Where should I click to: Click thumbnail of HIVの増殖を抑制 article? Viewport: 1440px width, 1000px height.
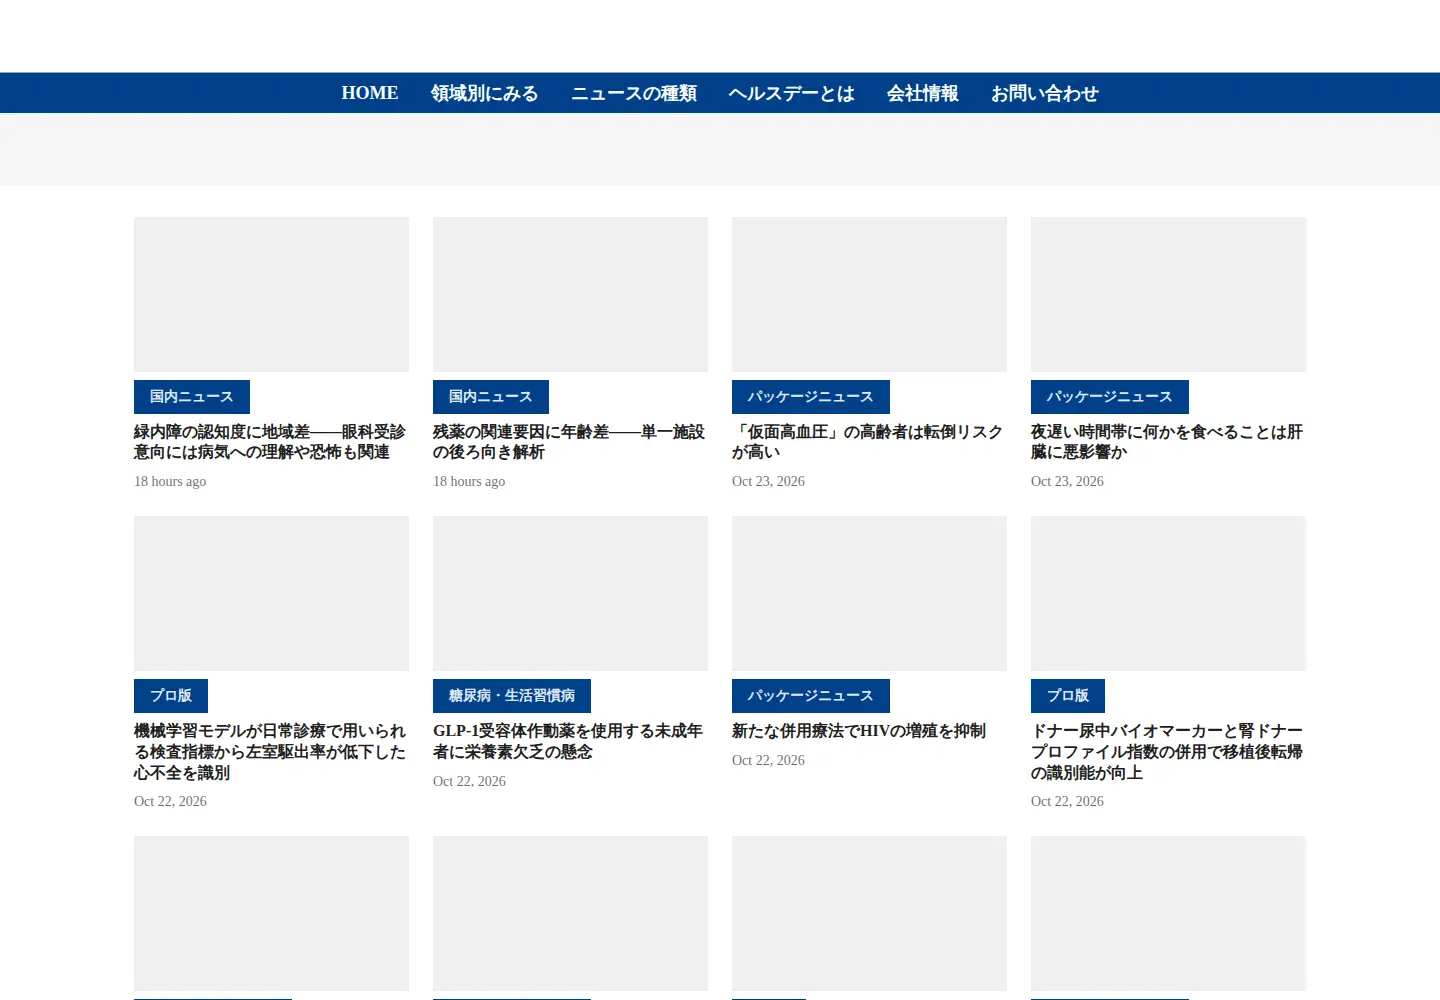[x=869, y=593]
